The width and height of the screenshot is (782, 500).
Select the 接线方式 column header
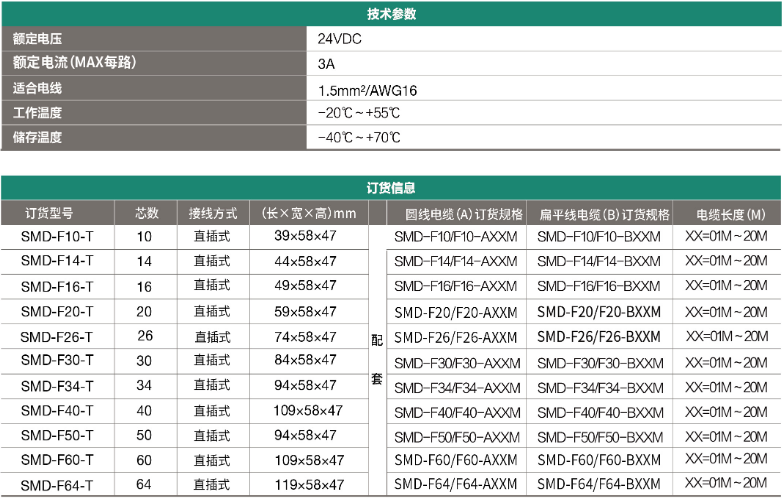[213, 213]
